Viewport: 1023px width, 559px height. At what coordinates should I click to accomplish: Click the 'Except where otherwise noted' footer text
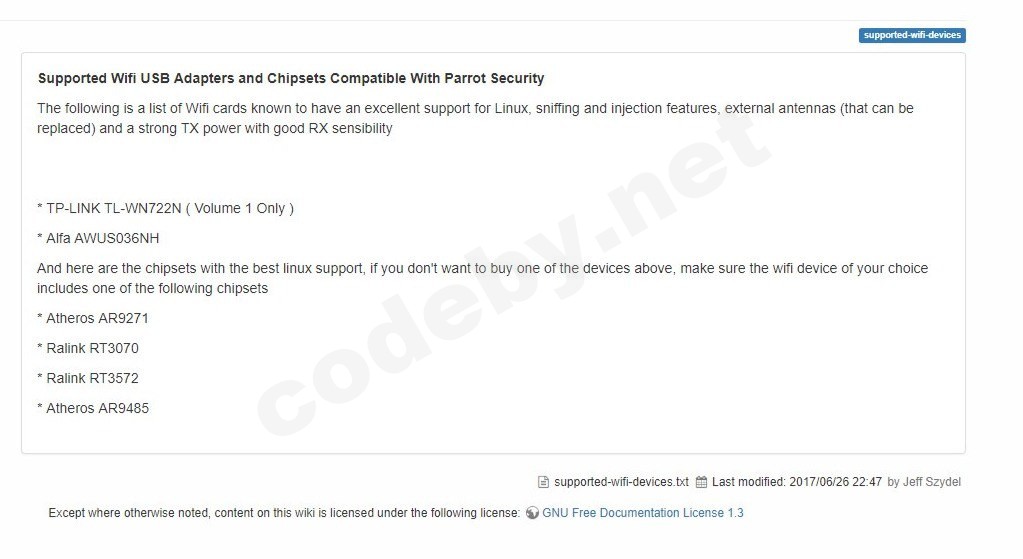pyautogui.click(x=284, y=513)
